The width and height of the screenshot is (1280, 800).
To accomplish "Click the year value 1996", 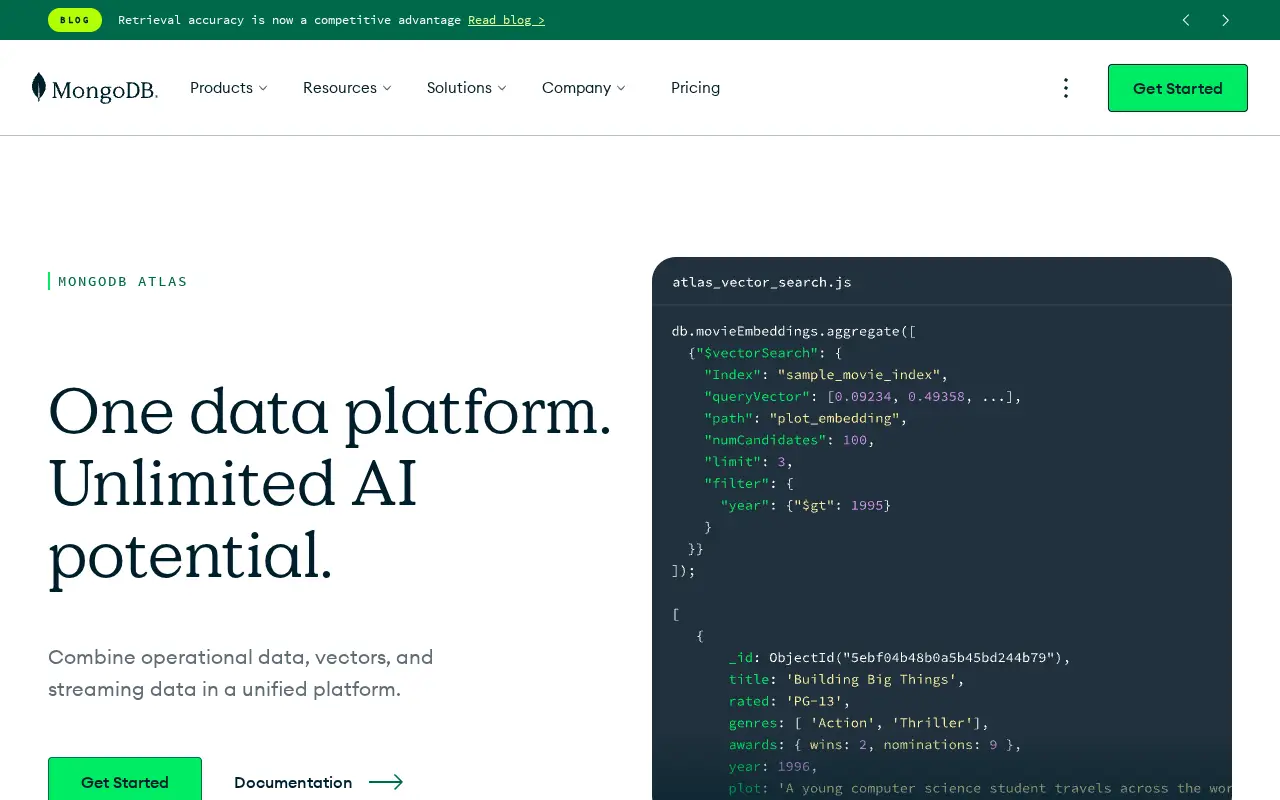I will click(x=793, y=766).
